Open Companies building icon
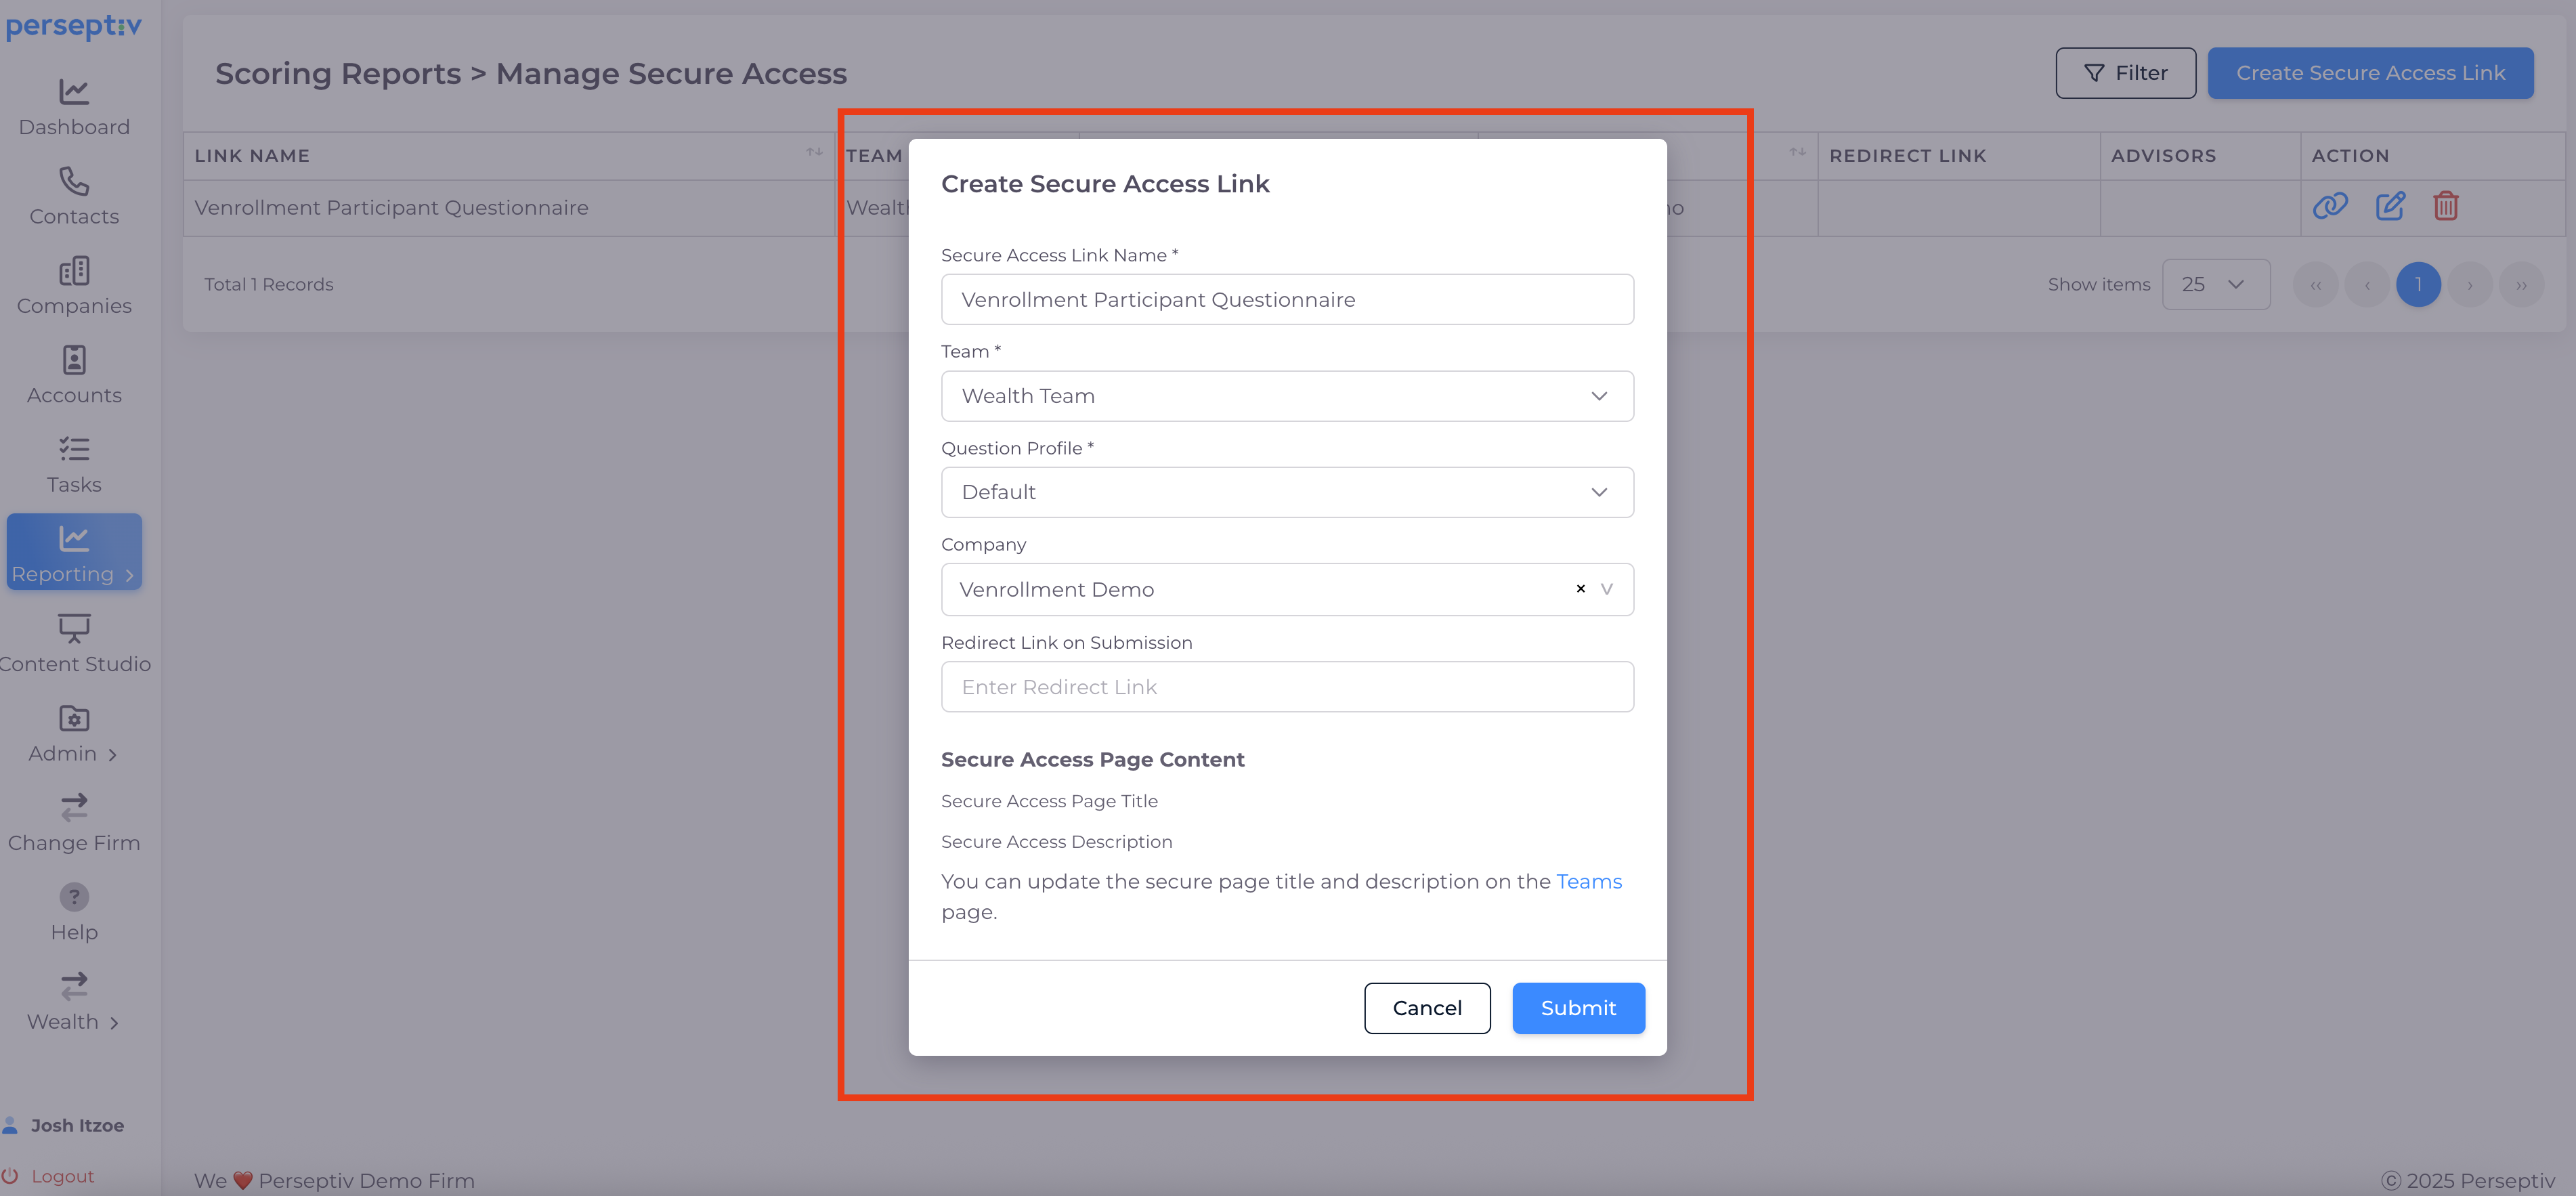Image resolution: width=2576 pixels, height=1196 pixels. 74,271
